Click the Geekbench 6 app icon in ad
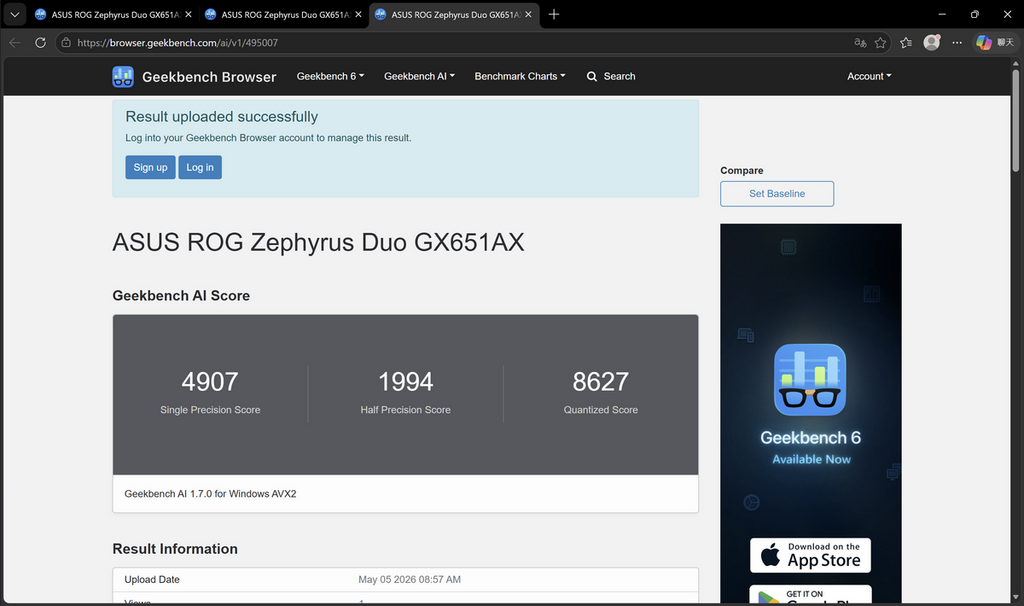This screenshot has height=606, width=1024. (x=810, y=379)
